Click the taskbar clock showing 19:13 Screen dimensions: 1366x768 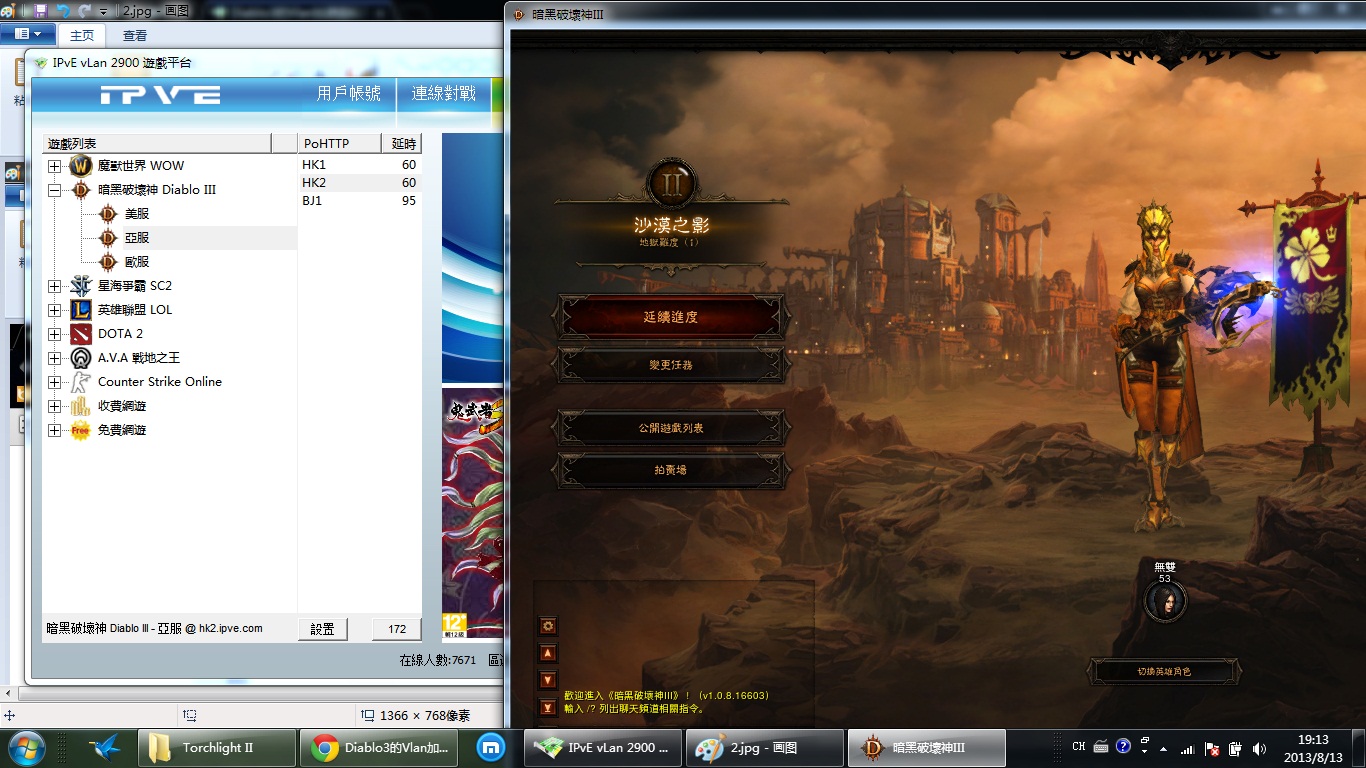pyautogui.click(x=1312, y=748)
